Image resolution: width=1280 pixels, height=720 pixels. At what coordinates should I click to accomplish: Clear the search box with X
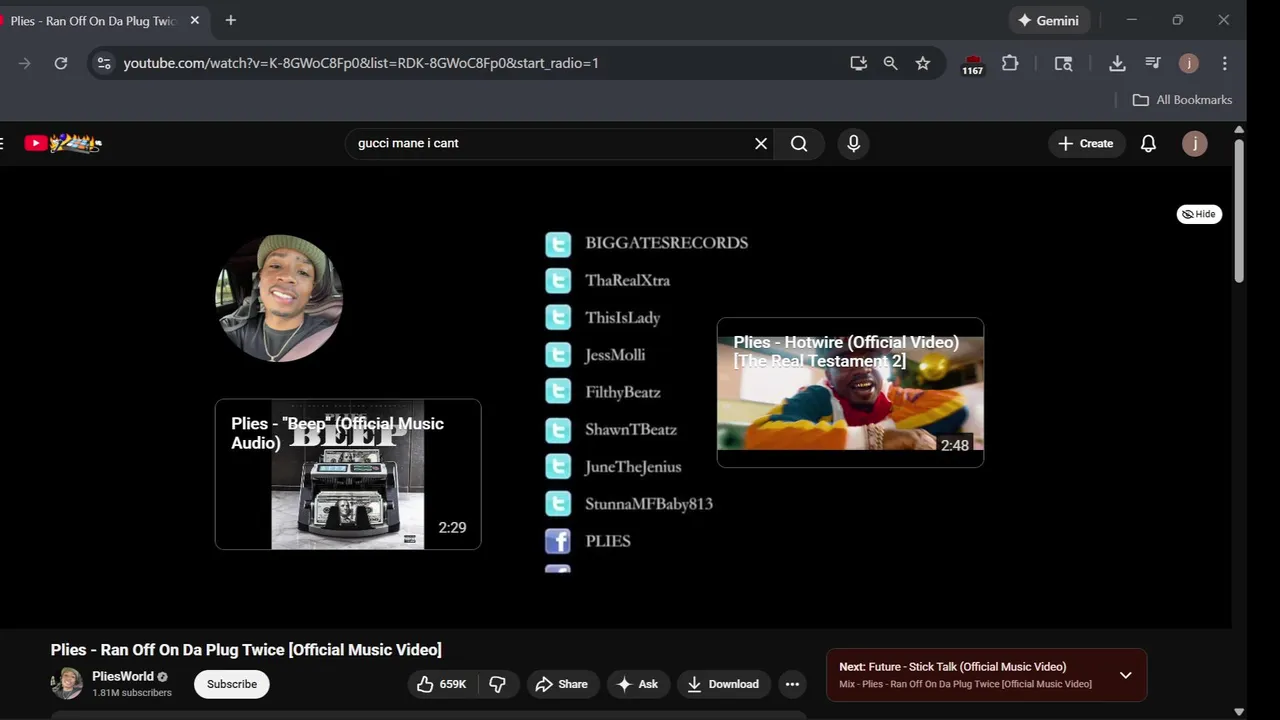pos(761,143)
